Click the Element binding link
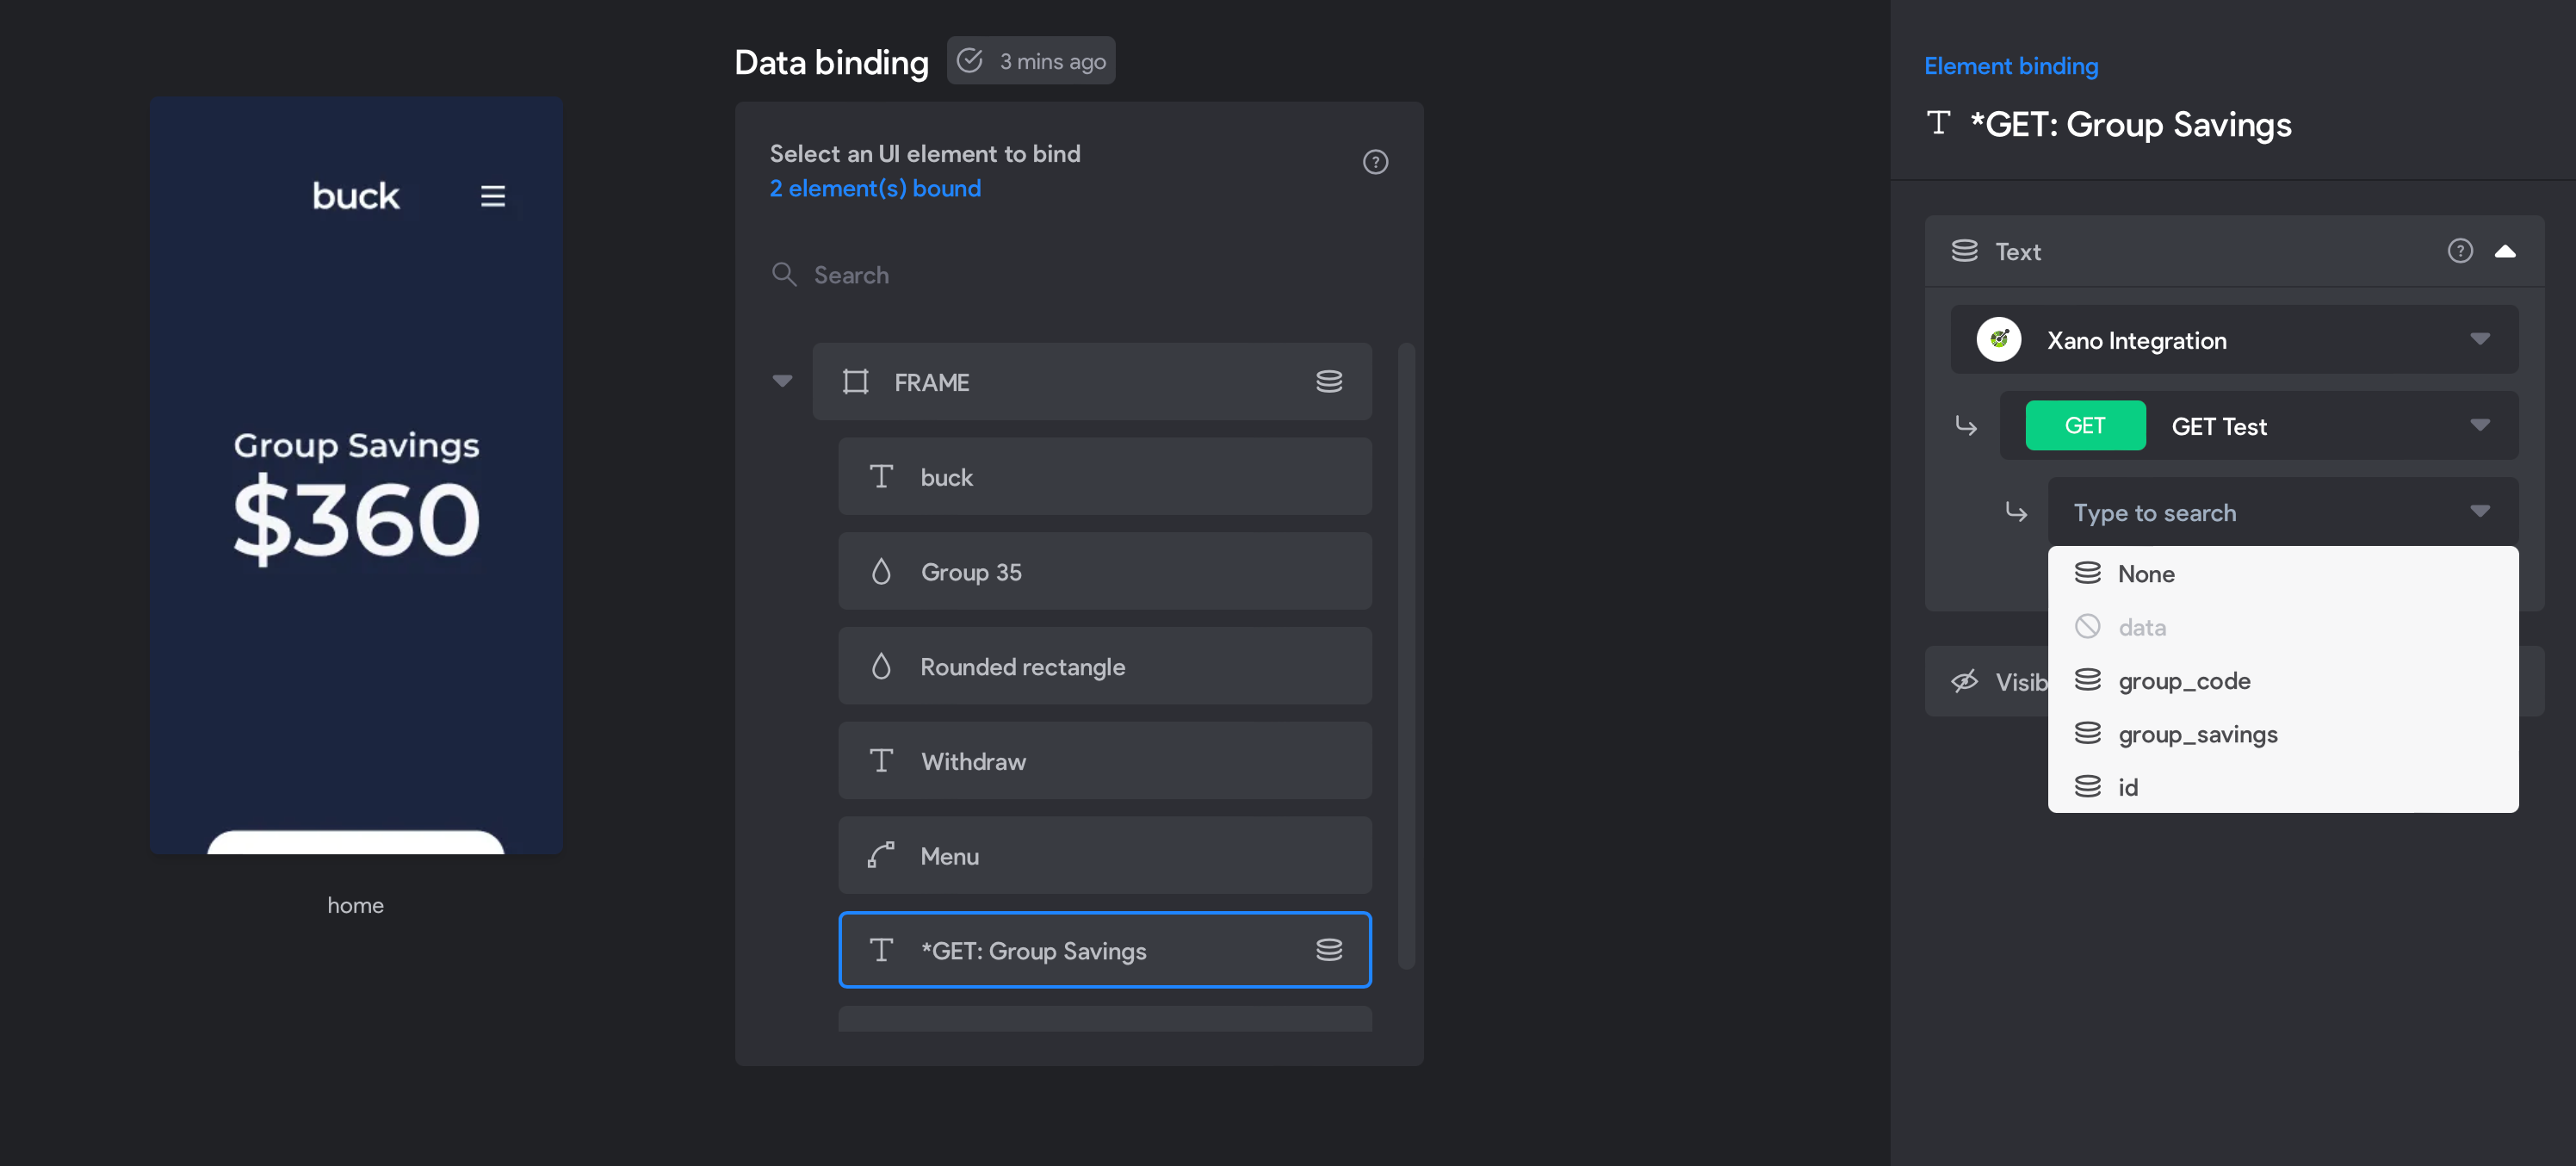2576x1166 pixels. (x=2011, y=66)
